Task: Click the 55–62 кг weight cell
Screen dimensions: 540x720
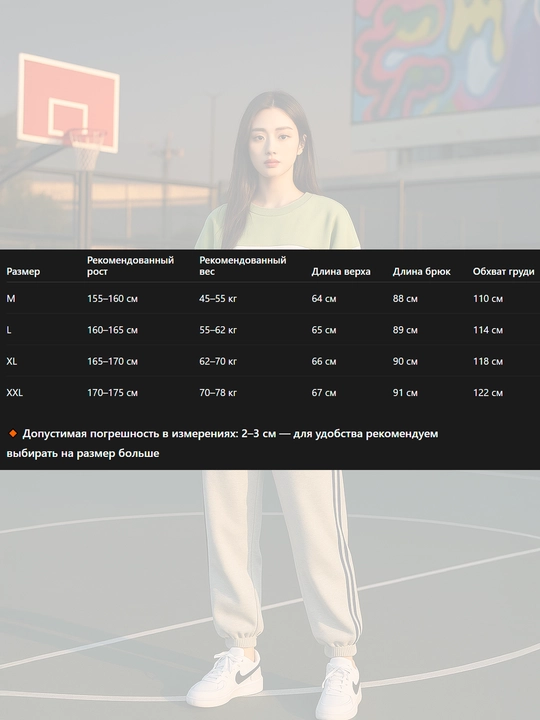Action: (218, 330)
